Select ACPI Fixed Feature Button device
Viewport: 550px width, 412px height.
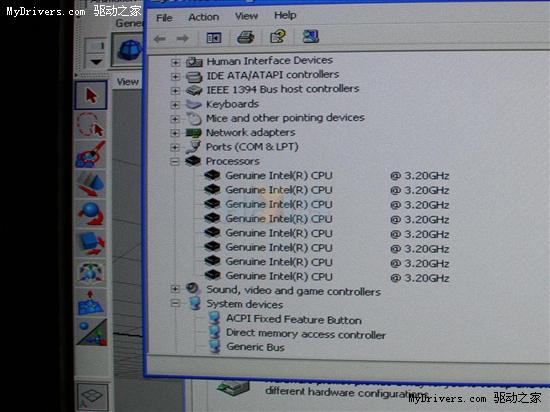point(294,319)
